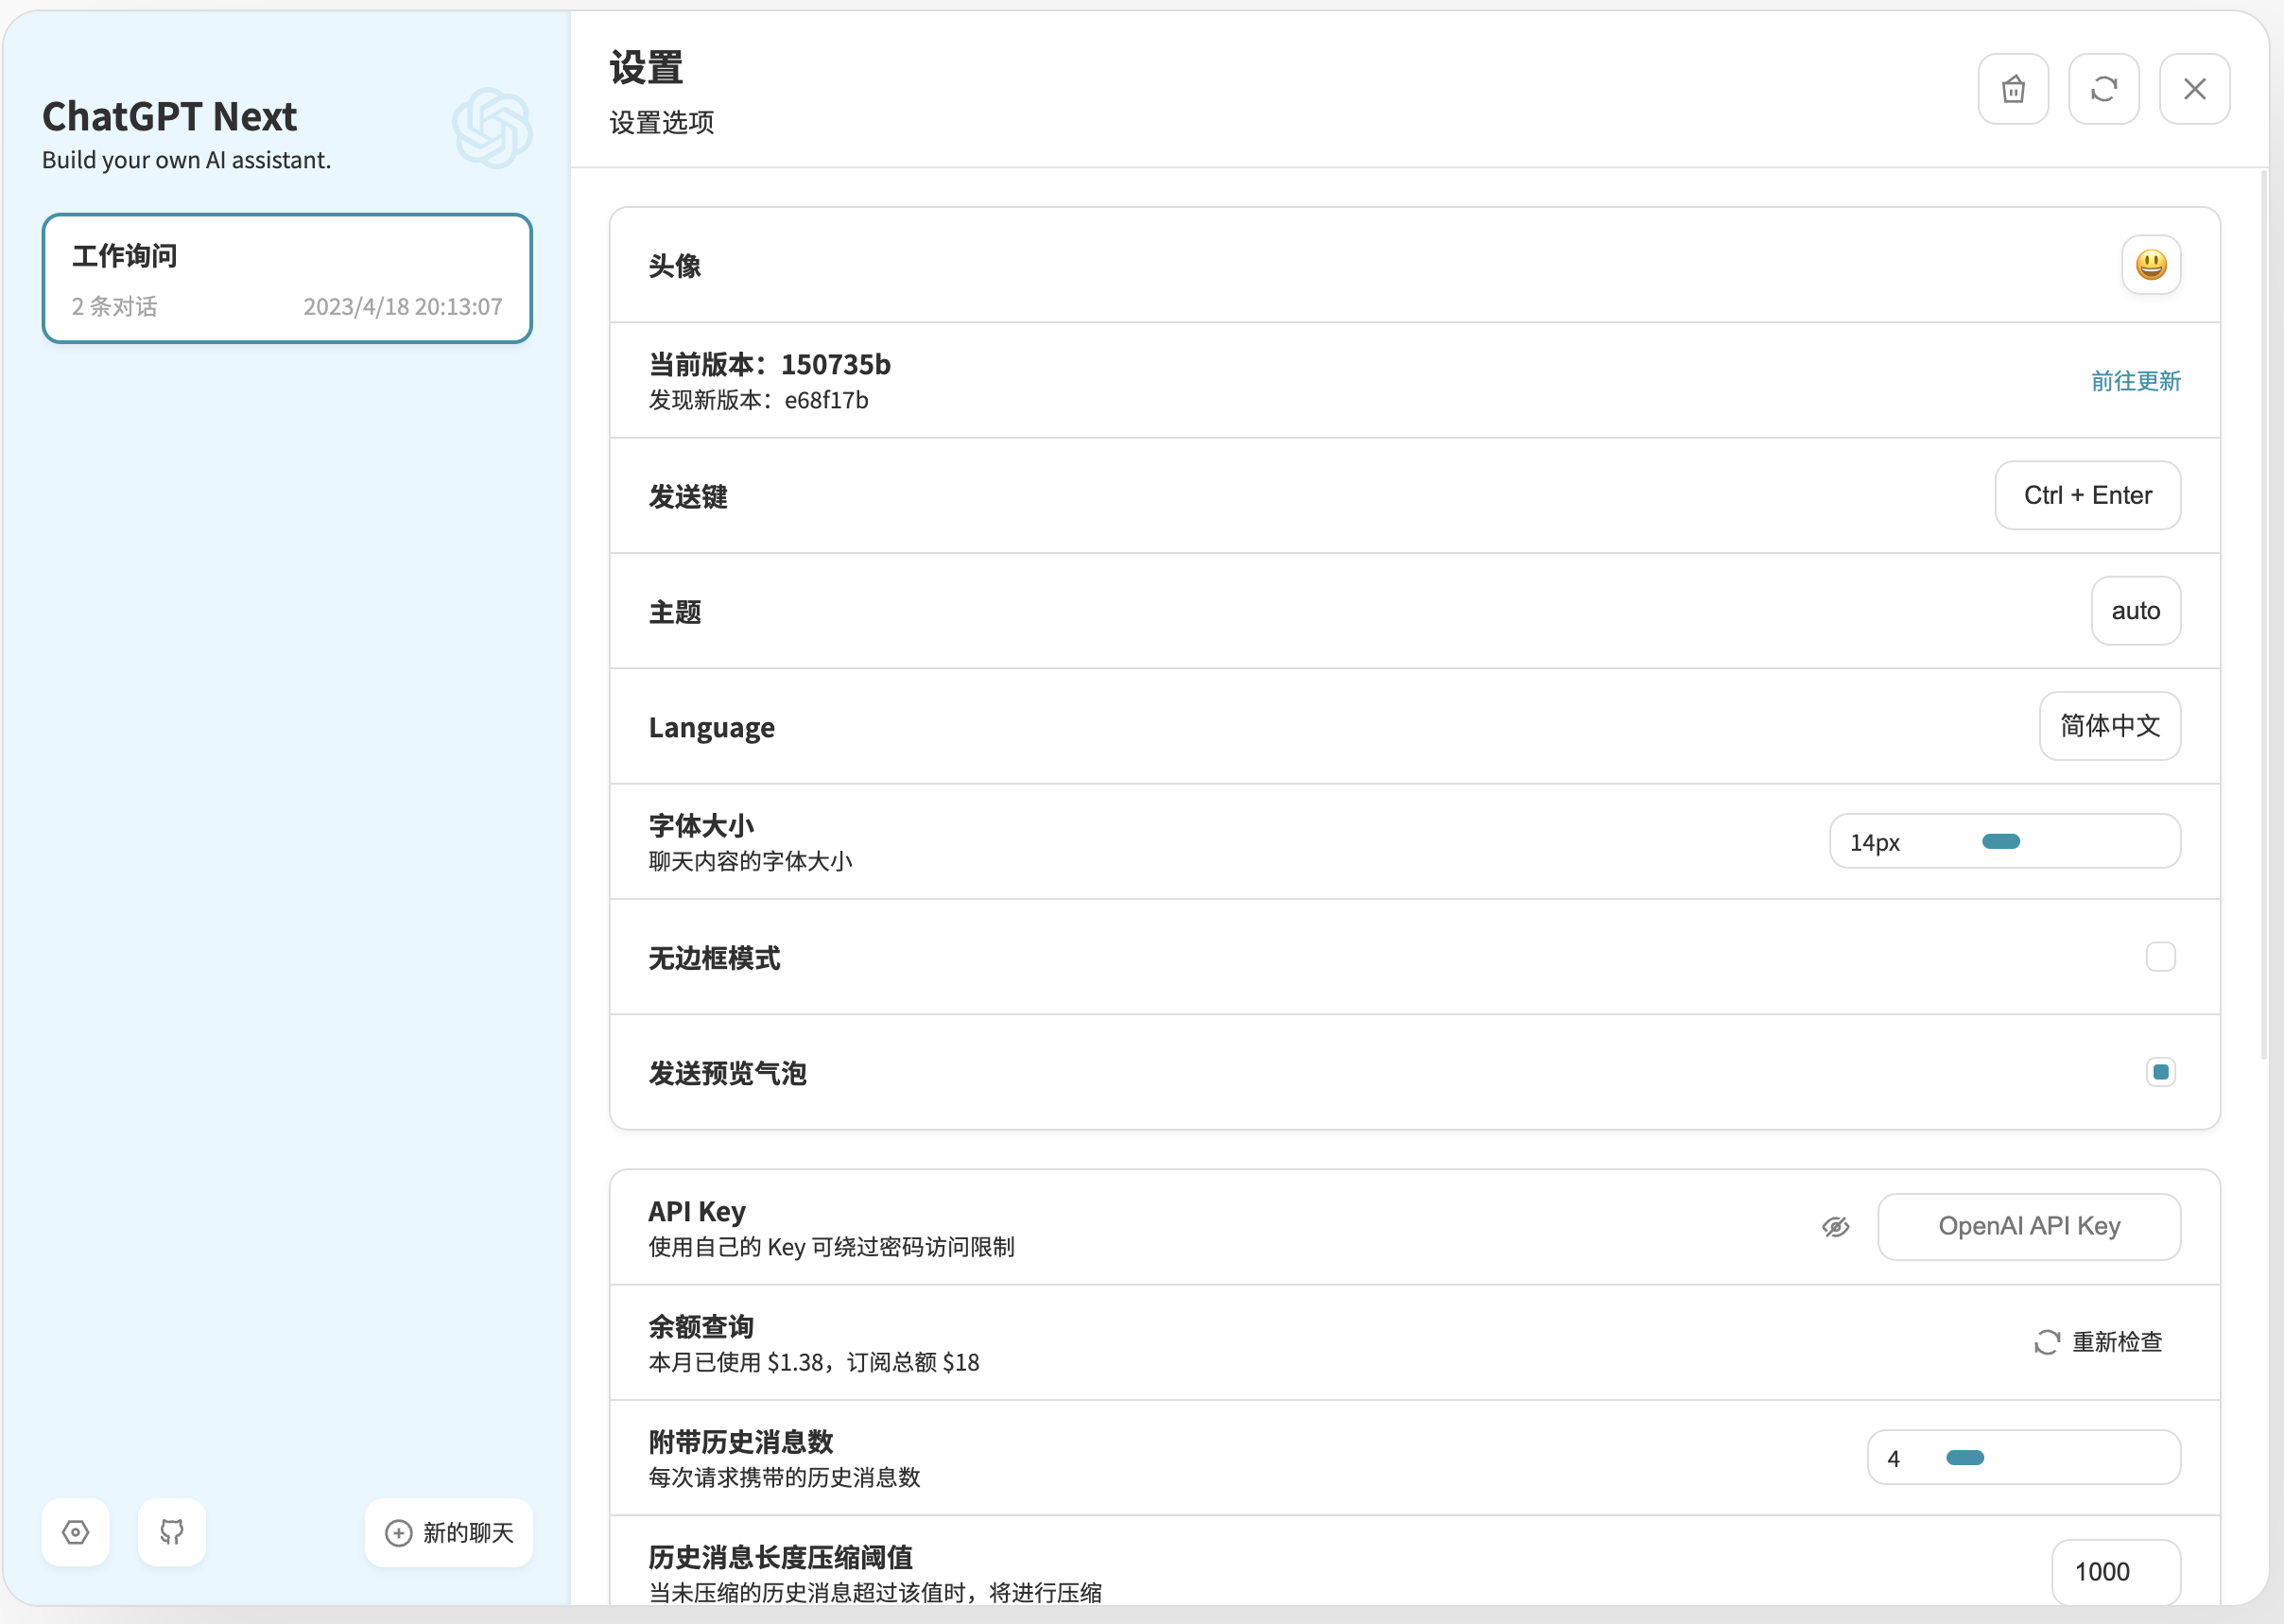Screen dimensions: 2284x1624
Task: Open the theme dropdown showing auto
Action: [2136, 611]
